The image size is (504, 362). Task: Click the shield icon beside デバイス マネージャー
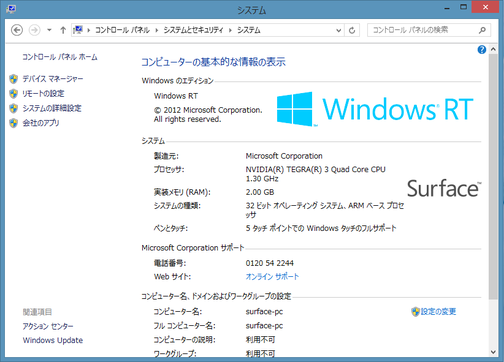pos(13,79)
